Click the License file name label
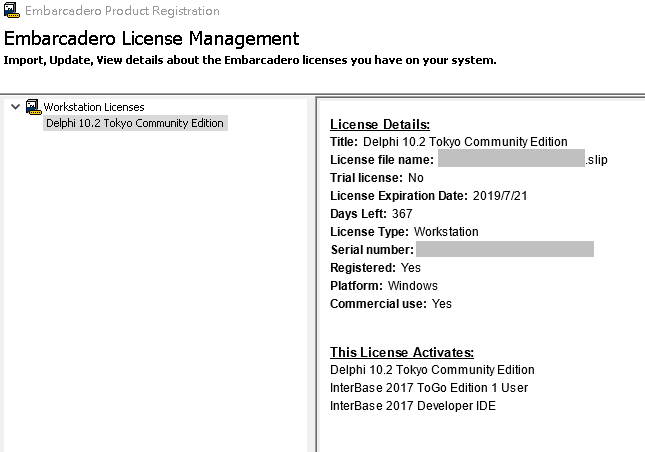Image resolution: width=645 pixels, height=452 pixels. [382, 160]
